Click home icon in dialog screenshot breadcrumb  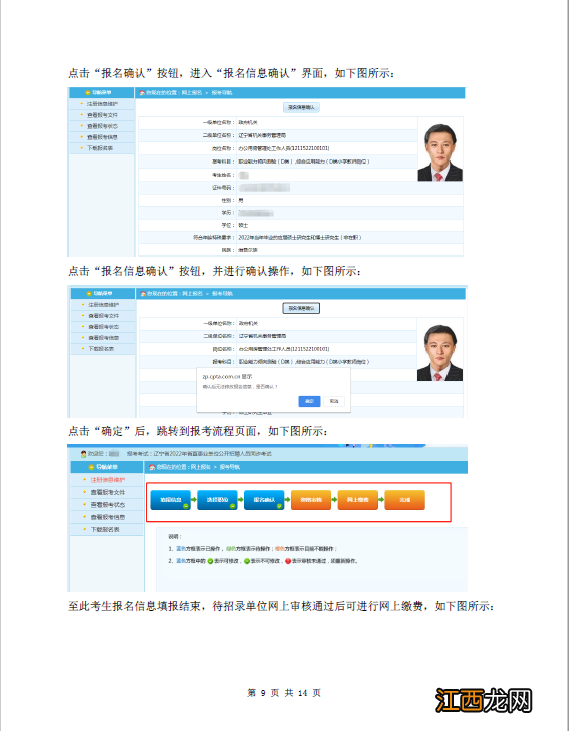pos(143,294)
